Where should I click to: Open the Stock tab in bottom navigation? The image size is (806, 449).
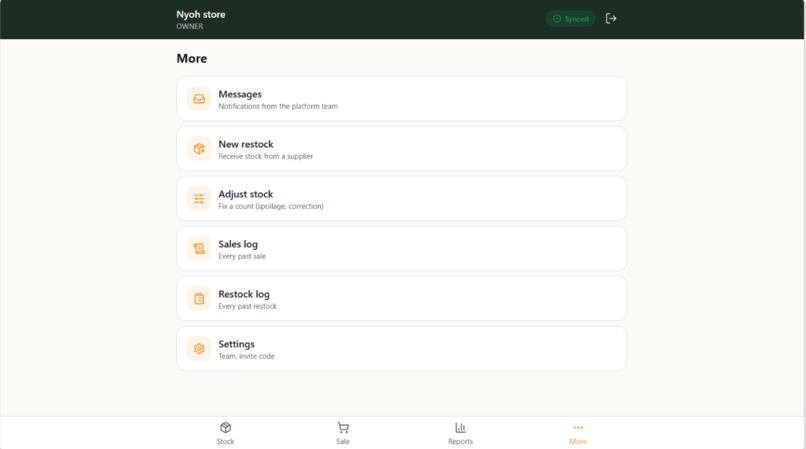click(225, 433)
